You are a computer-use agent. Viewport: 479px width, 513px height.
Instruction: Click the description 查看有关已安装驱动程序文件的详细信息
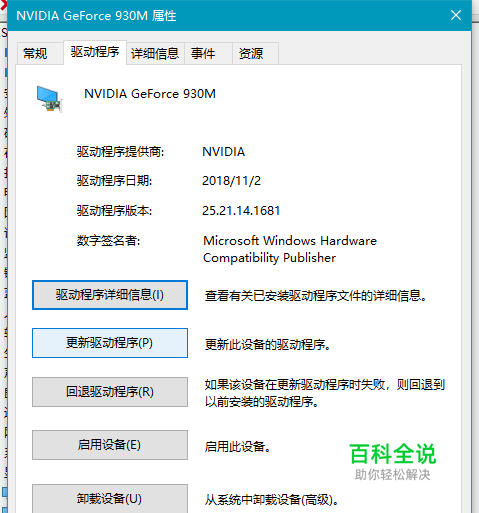[316, 296]
